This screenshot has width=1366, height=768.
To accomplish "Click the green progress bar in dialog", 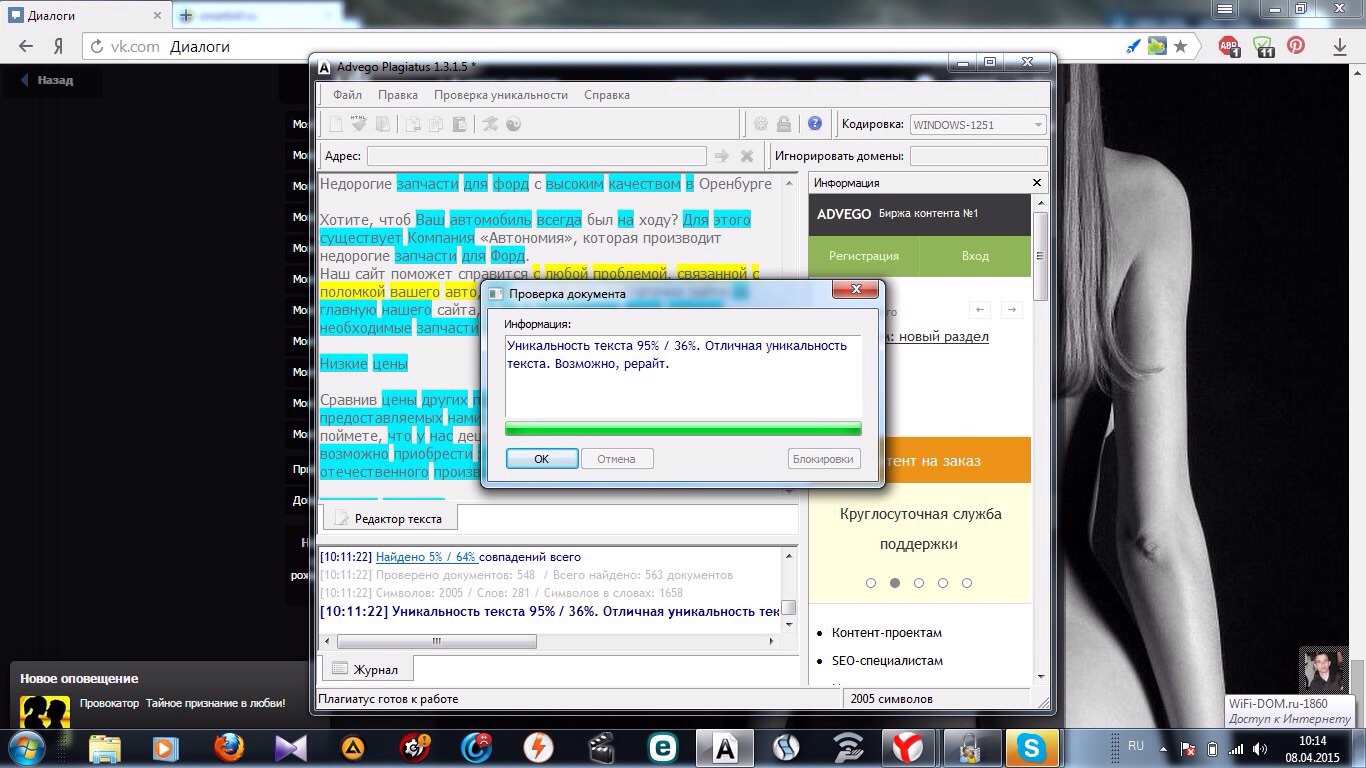I will [x=683, y=429].
